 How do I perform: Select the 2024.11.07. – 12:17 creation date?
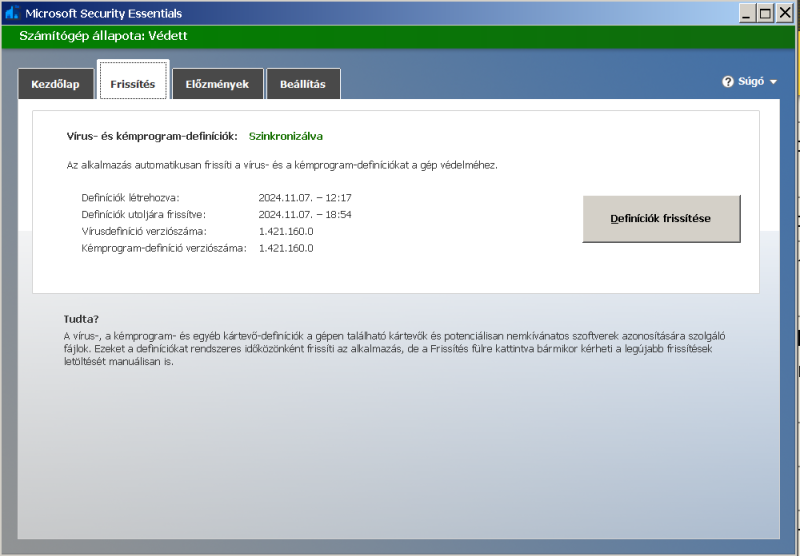[305, 198]
